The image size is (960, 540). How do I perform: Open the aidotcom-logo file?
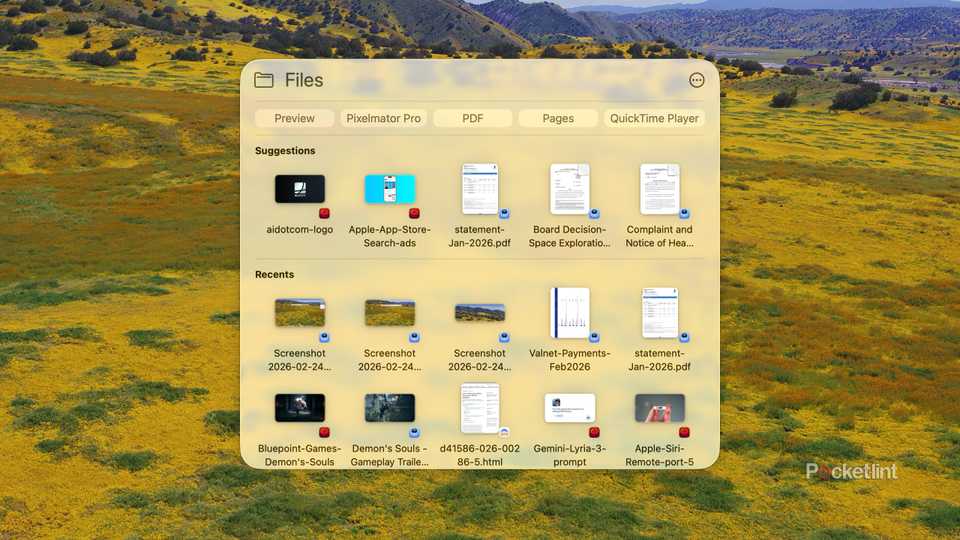299,189
